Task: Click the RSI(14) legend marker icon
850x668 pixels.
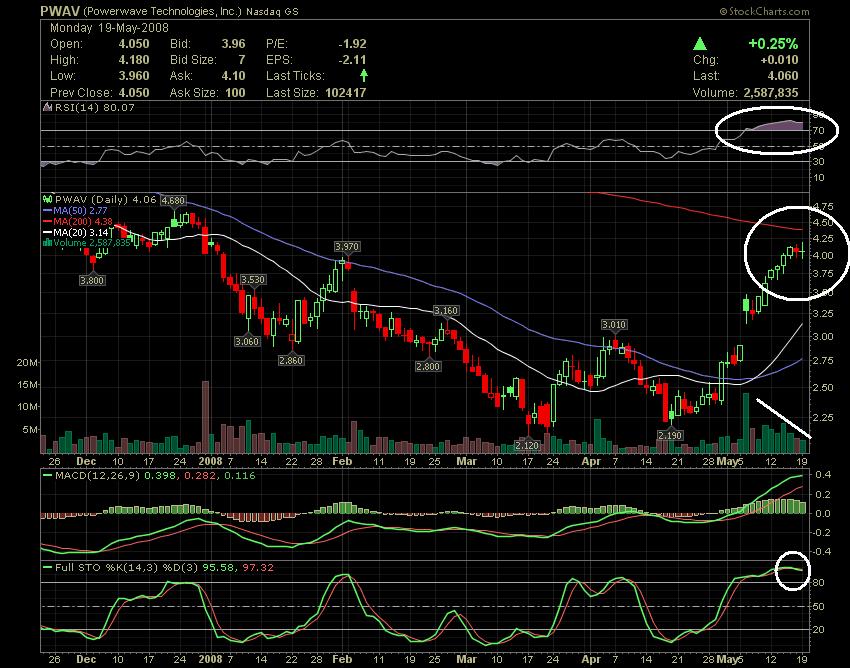Action: (48, 107)
